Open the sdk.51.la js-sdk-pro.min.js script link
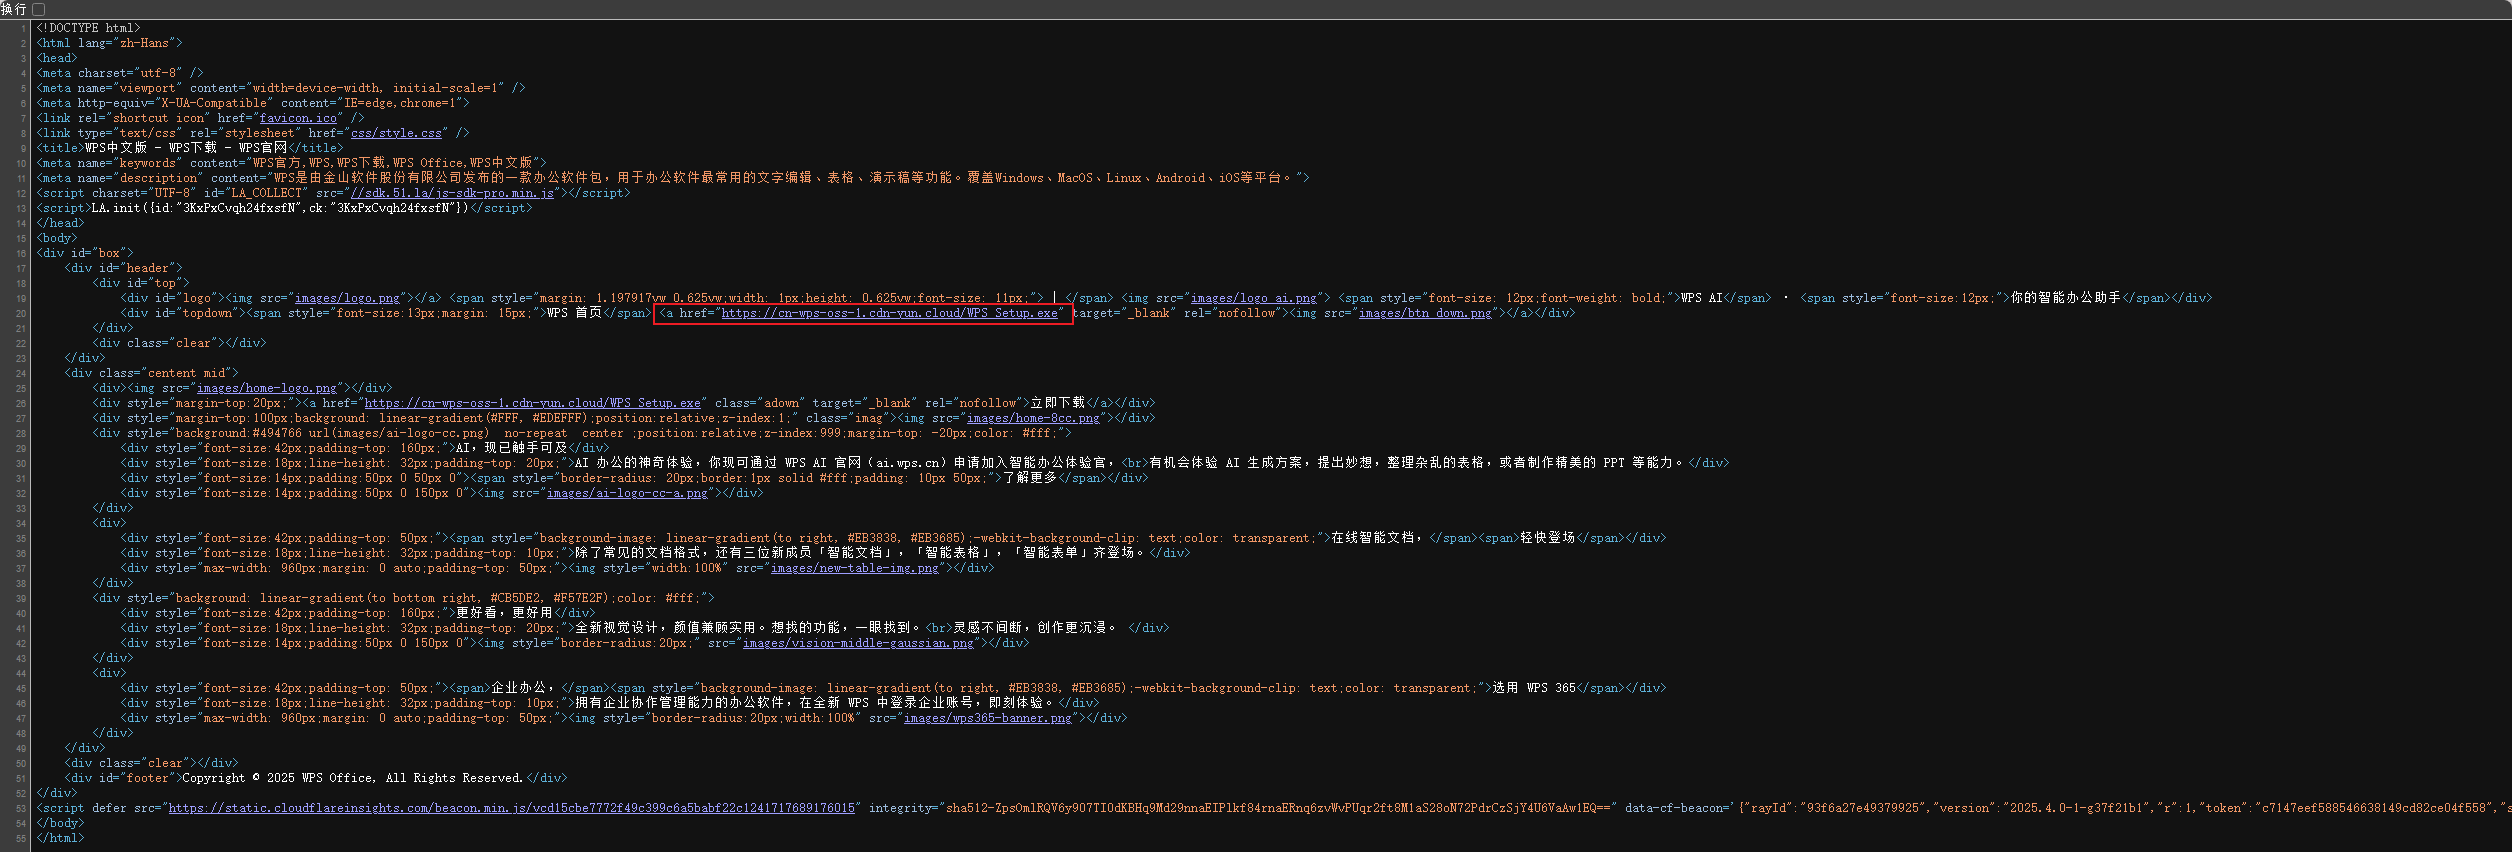2512x852 pixels. point(452,193)
